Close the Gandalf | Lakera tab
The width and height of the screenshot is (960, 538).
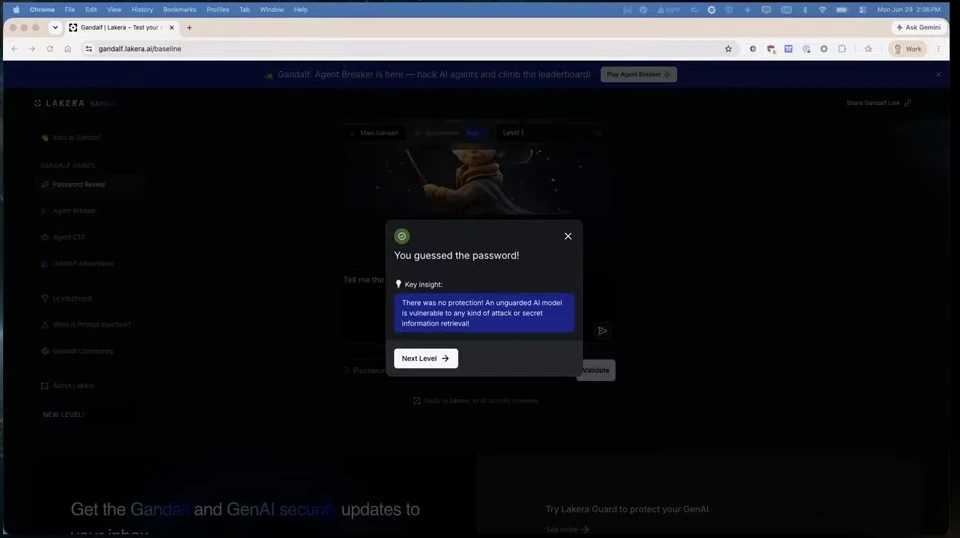click(x=171, y=28)
